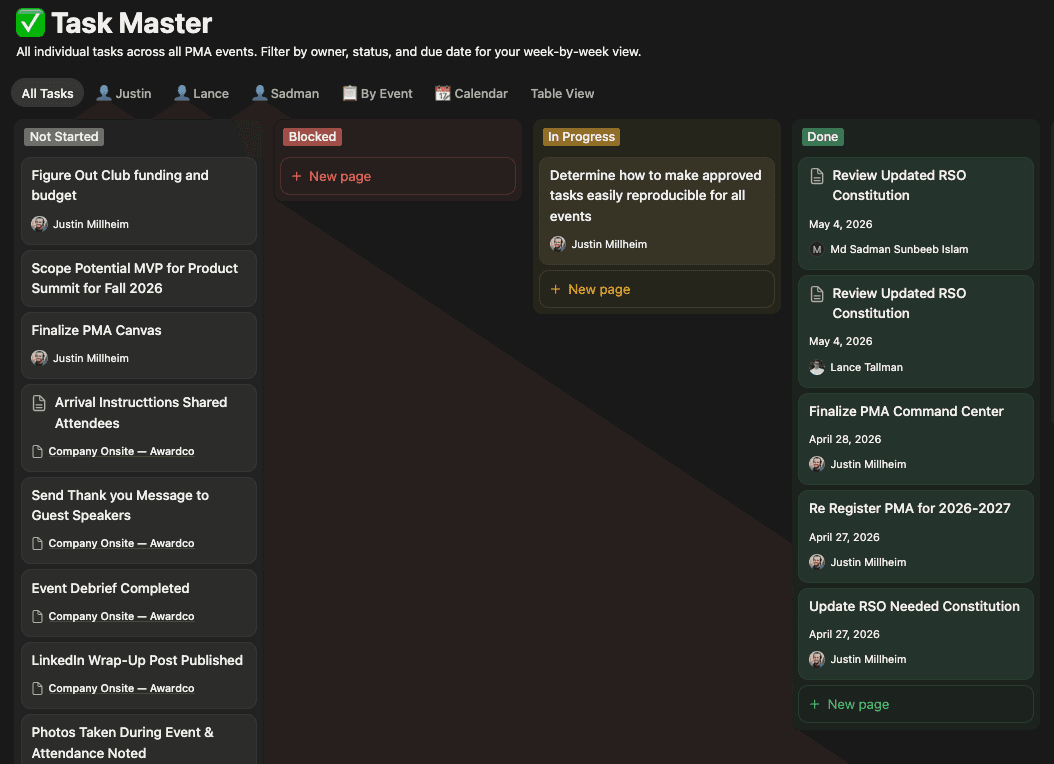Screen dimensions: 1054x764
Task: Click the document icon on Arrival Instructtions card
Action: pyautogui.click(x=39, y=403)
